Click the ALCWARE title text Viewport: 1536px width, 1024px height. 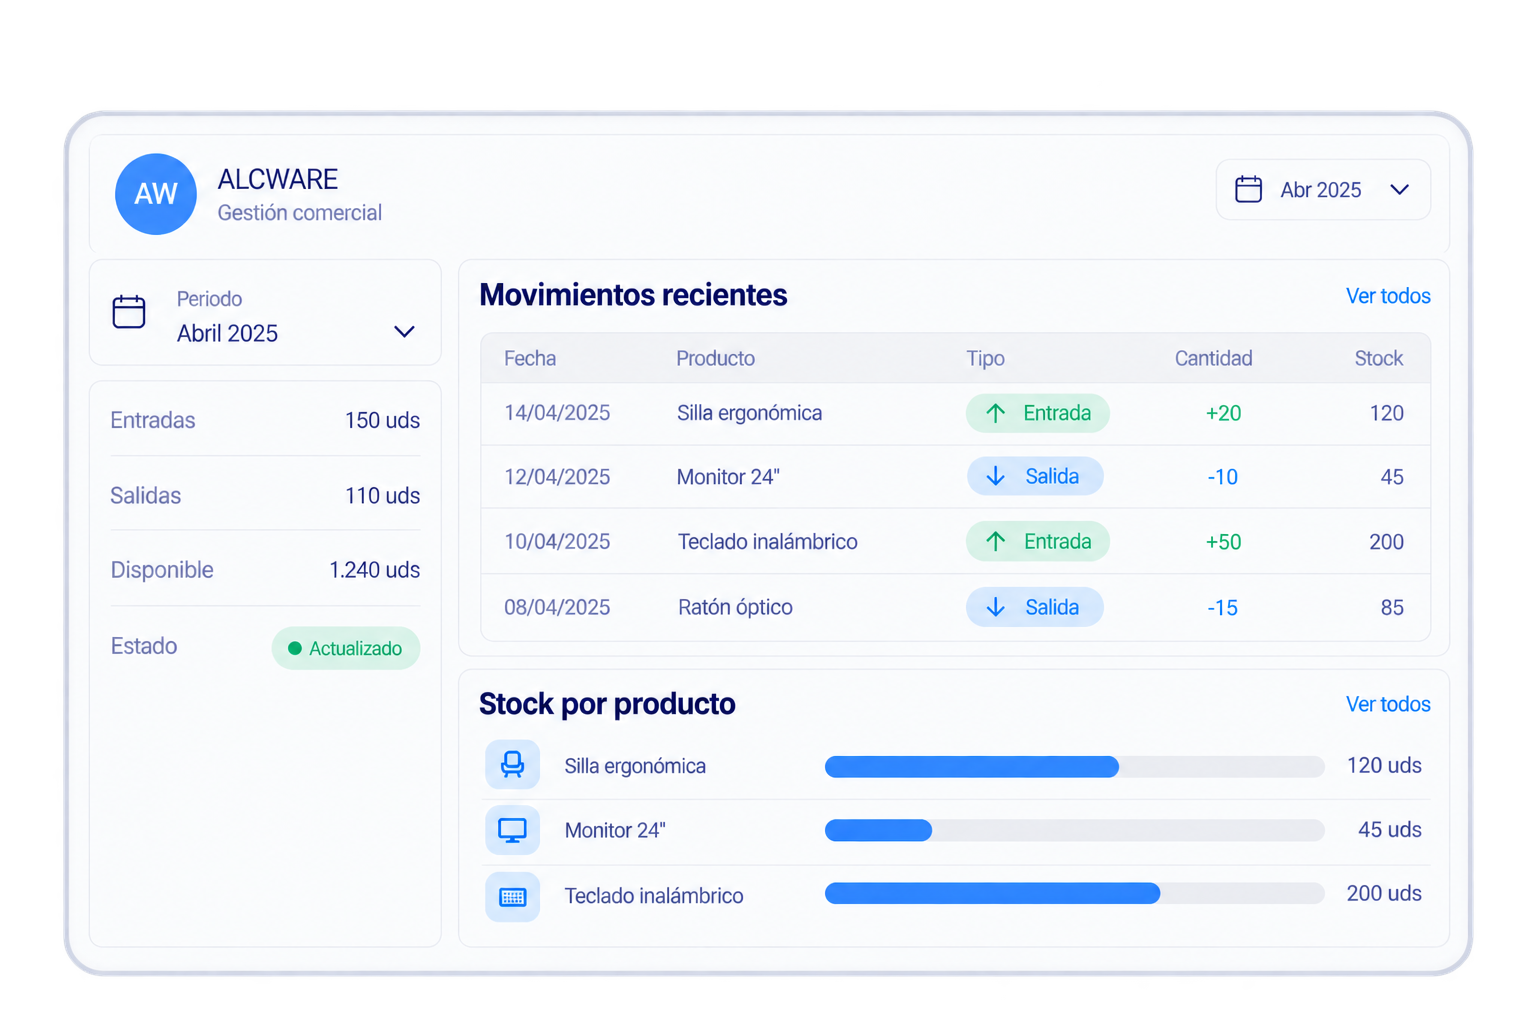[x=278, y=179]
